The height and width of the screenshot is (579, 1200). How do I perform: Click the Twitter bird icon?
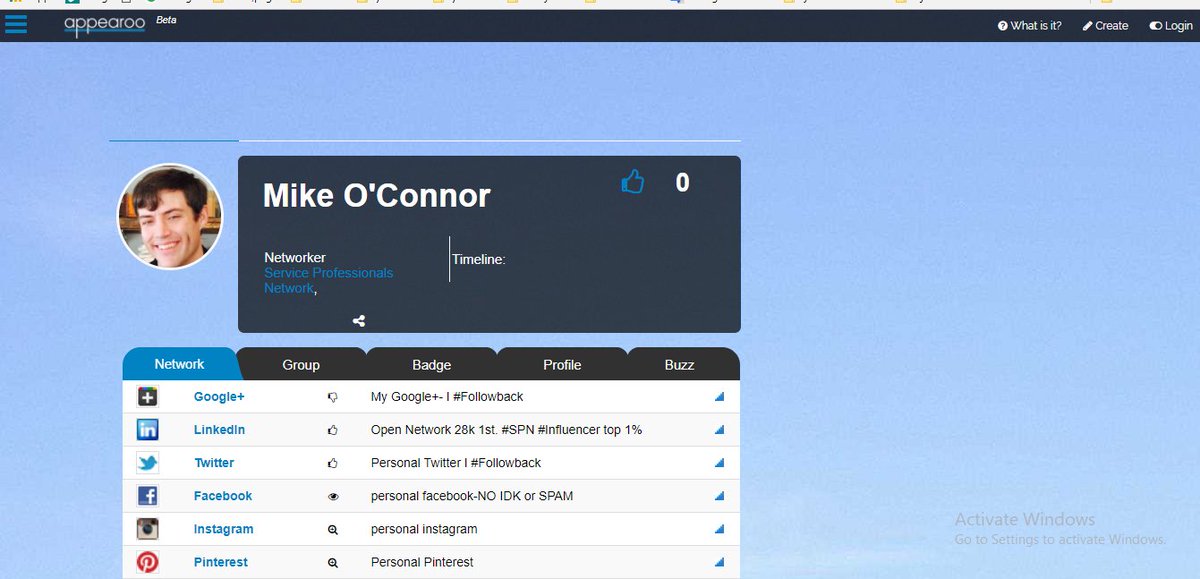point(148,463)
